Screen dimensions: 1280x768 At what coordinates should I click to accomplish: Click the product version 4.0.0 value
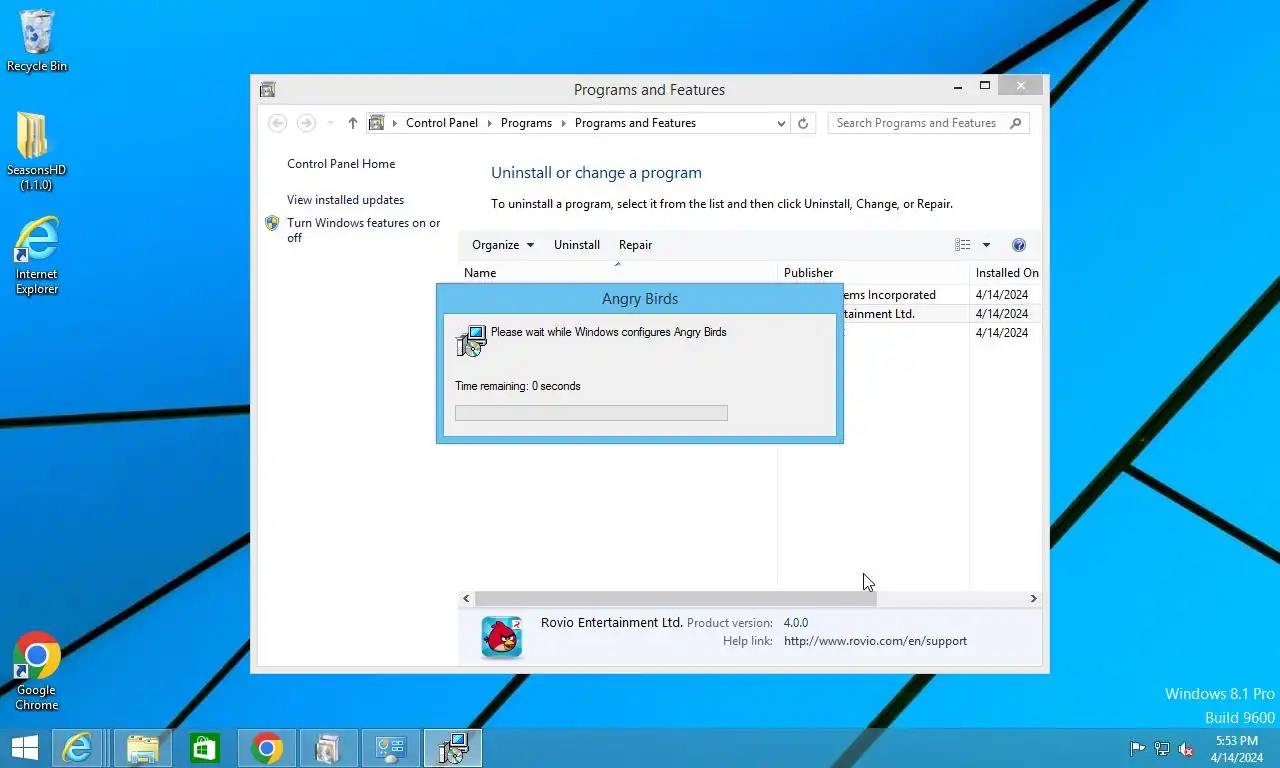[x=796, y=622]
